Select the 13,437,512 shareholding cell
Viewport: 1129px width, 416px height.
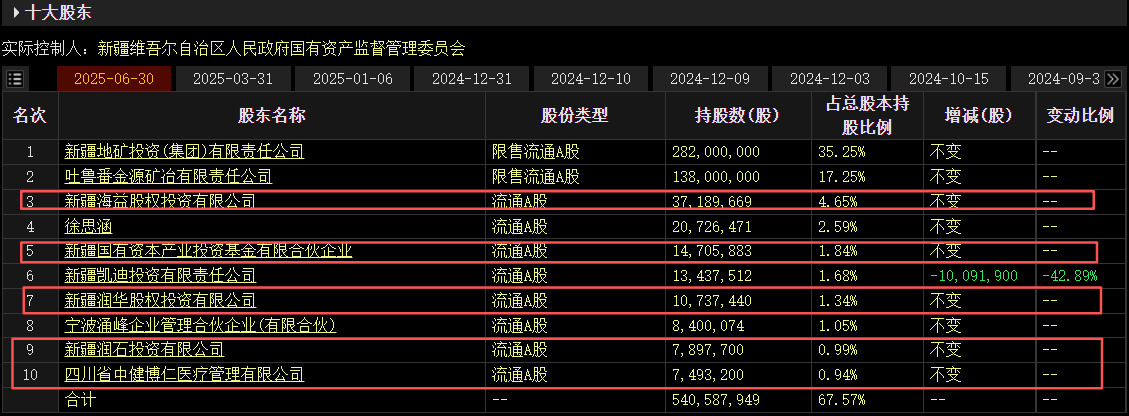pyautogui.click(x=711, y=276)
